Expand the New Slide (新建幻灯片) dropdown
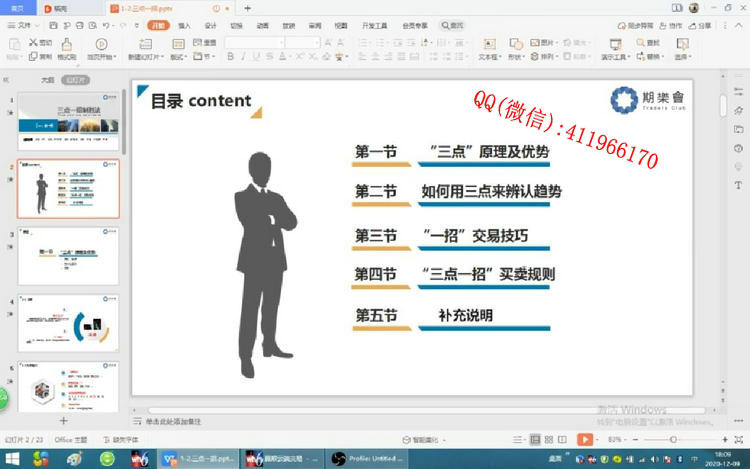This screenshot has height=469, width=750. click(x=147, y=58)
